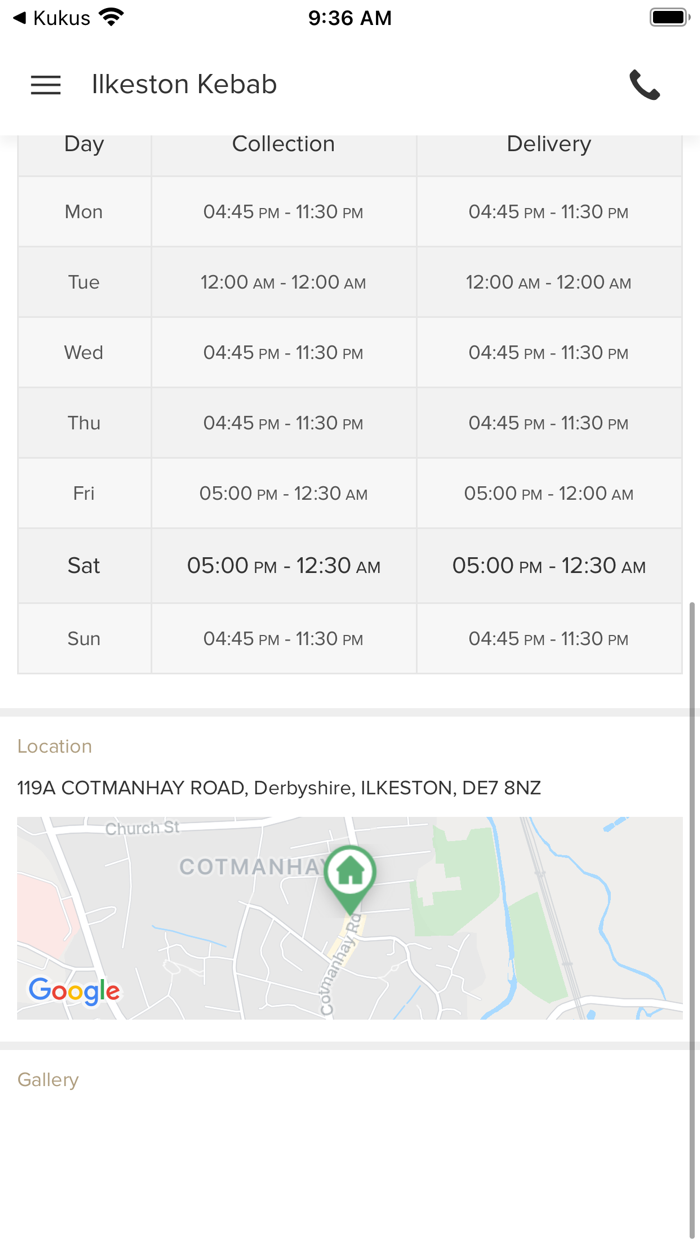The height and width of the screenshot is (1244, 700).
Task: Open the Gallery section heading
Action: (48, 1080)
